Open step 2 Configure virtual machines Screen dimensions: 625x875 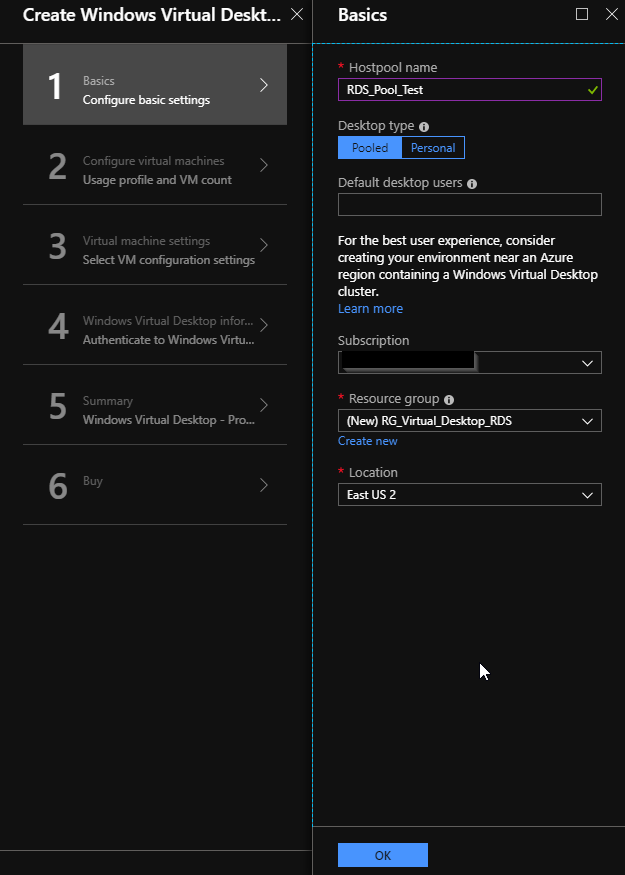coord(155,165)
